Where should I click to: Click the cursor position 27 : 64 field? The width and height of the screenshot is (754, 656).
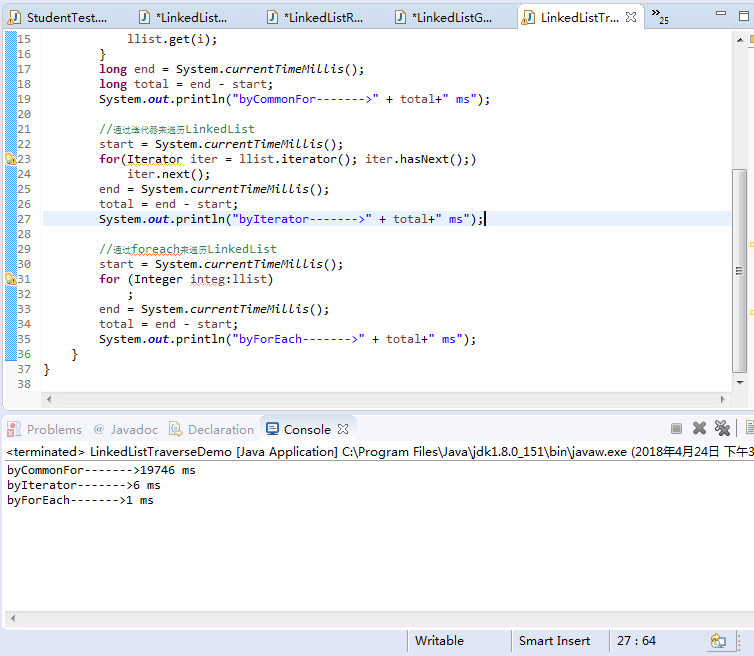tap(636, 641)
